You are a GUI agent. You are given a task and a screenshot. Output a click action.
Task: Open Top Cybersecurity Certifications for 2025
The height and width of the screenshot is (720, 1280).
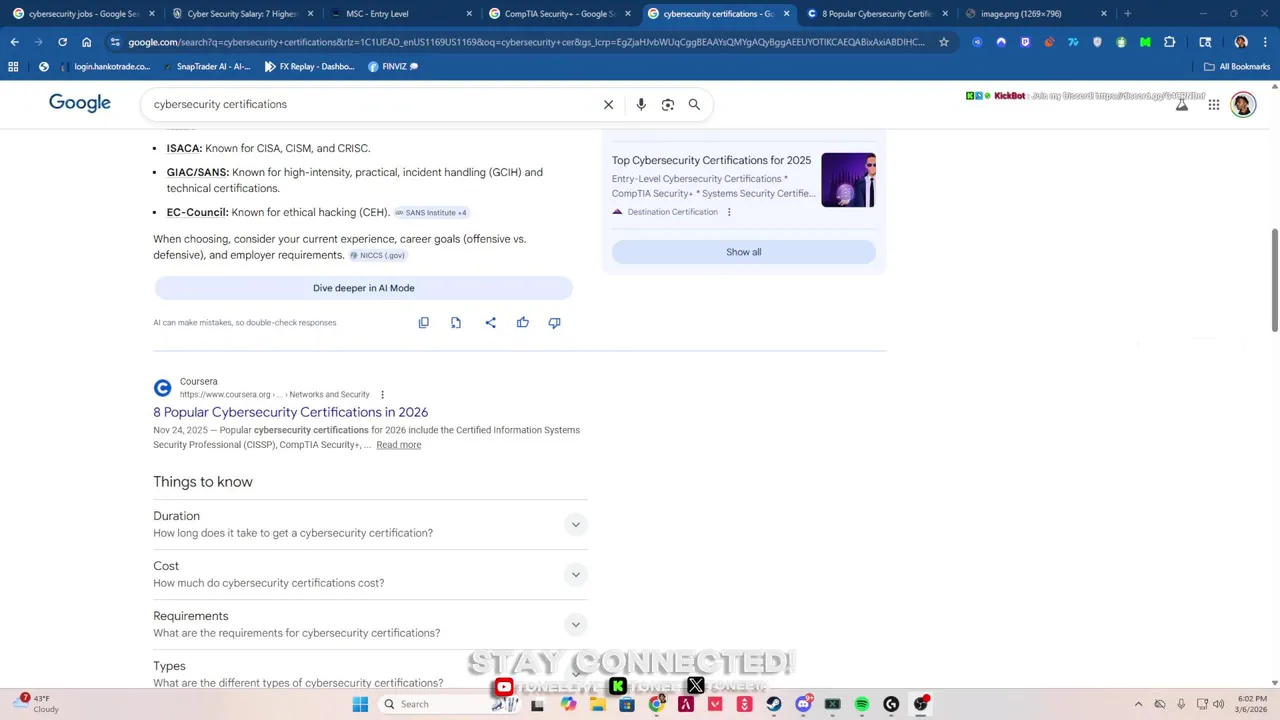(x=711, y=160)
